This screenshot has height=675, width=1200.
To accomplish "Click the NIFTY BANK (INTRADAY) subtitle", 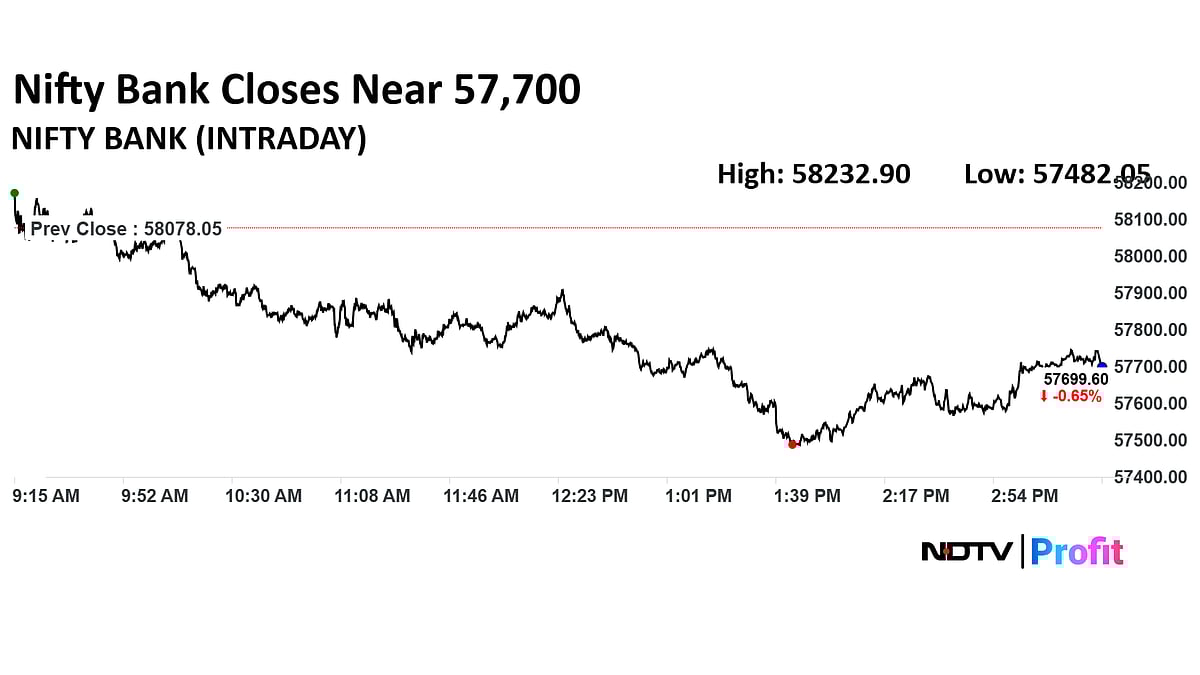I will click(x=188, y=139).
